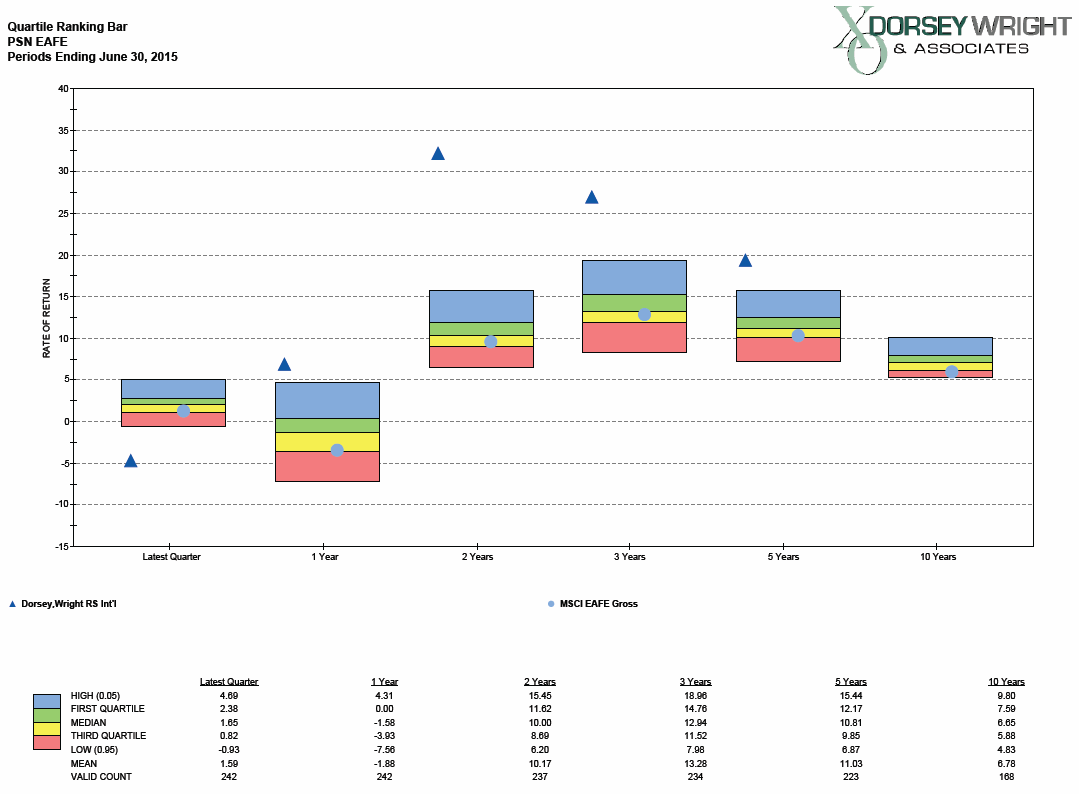Viewport: 1079px width, 794px height.
Task: Select the MSCI EAFE circle on 10 Years bar
Action: (x=951, y=372)
